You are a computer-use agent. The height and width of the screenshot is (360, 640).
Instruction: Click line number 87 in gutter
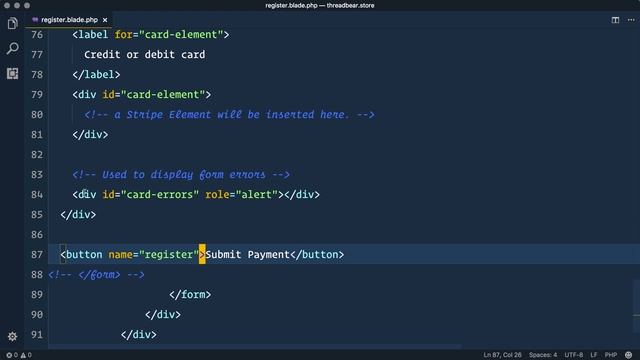37,255
